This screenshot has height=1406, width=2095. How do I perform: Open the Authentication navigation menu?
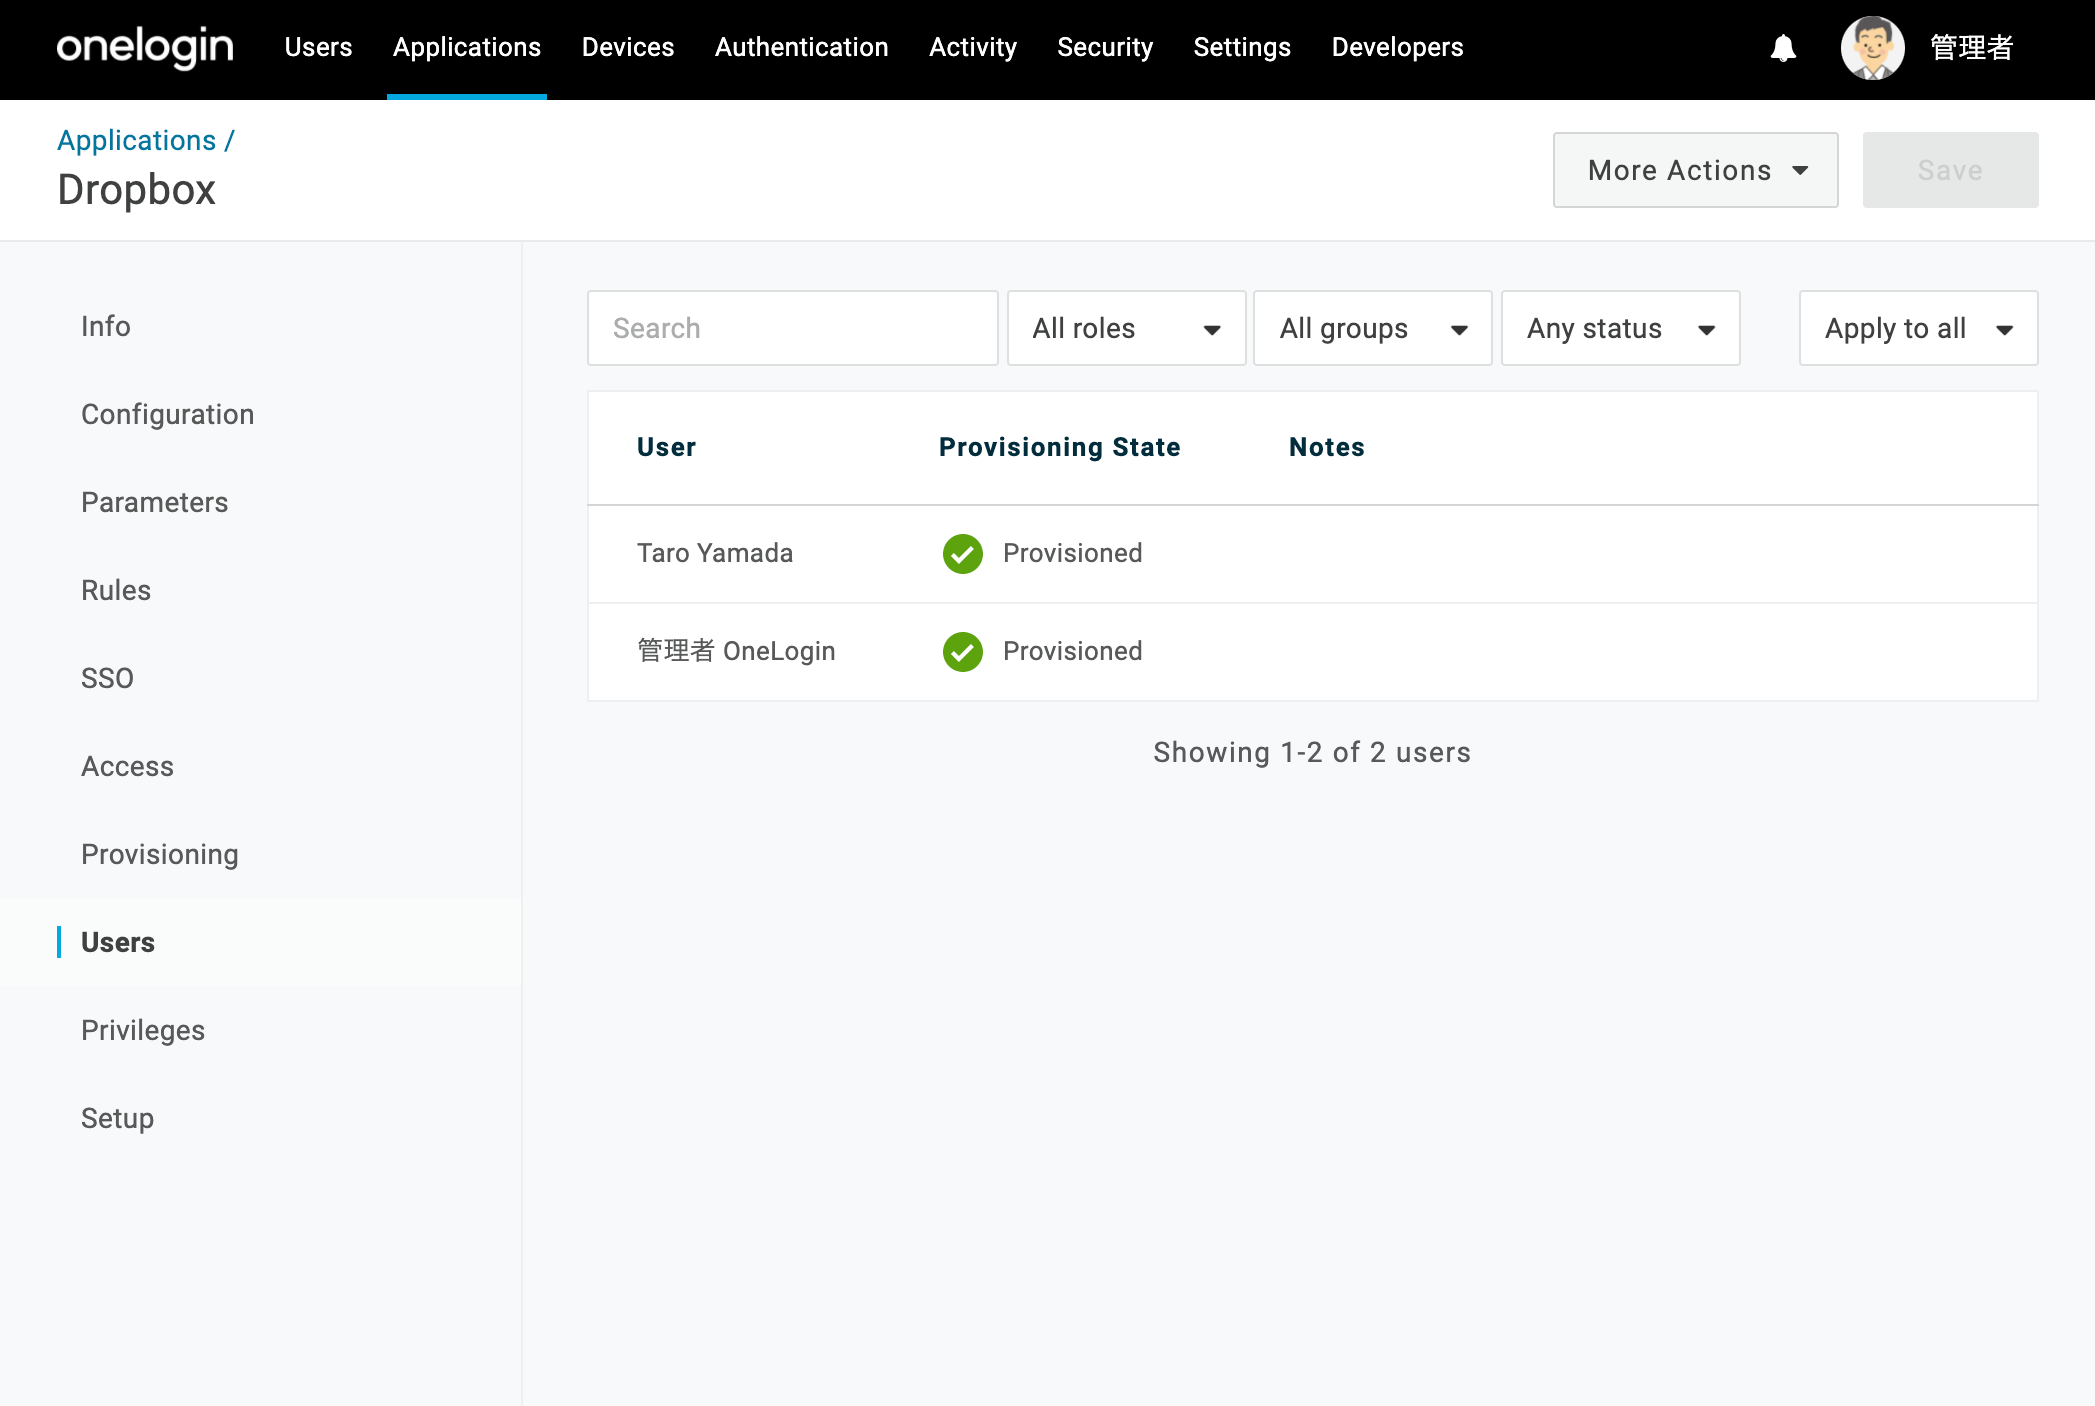tap(801, 47)
